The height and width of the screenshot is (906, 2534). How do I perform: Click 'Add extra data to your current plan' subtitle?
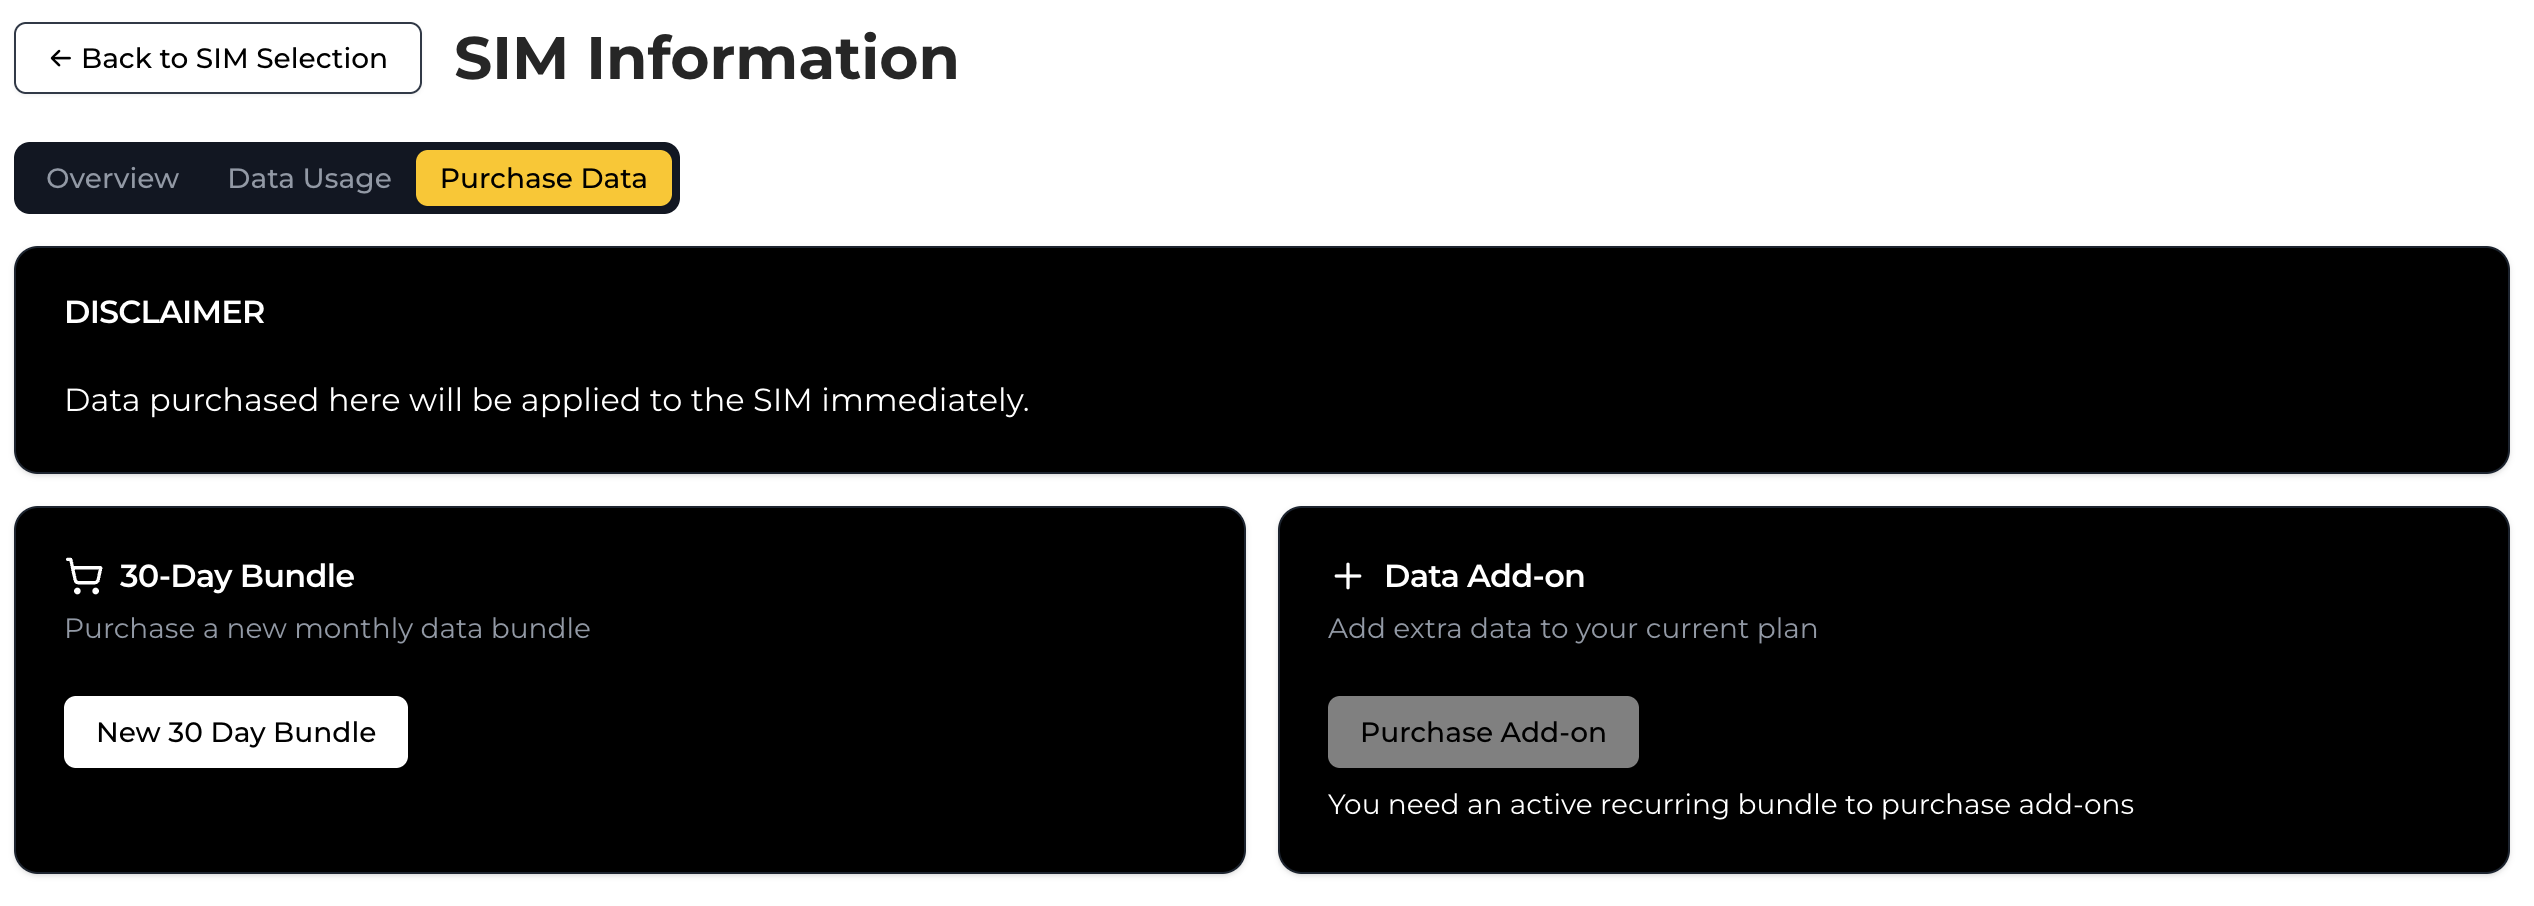1573,628
